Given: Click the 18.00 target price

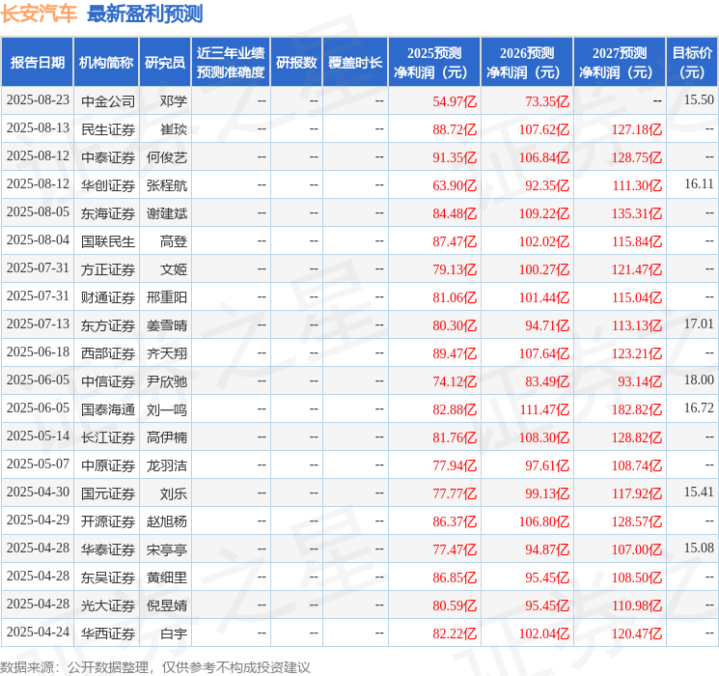Looking at the screenshot, I should tap(699, 380).
